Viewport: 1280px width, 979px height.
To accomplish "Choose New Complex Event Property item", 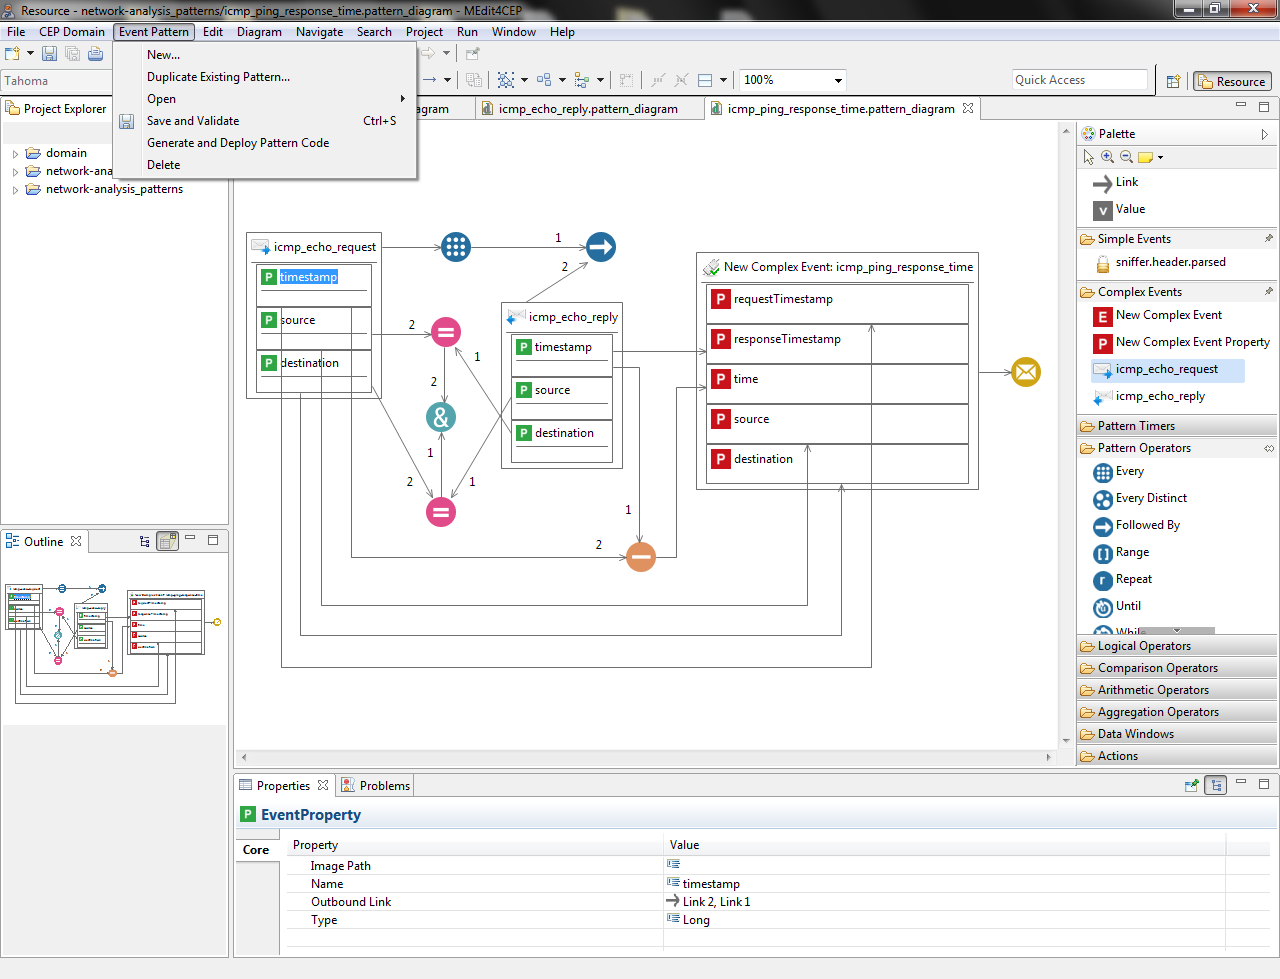I will [x=1182, y=343].
